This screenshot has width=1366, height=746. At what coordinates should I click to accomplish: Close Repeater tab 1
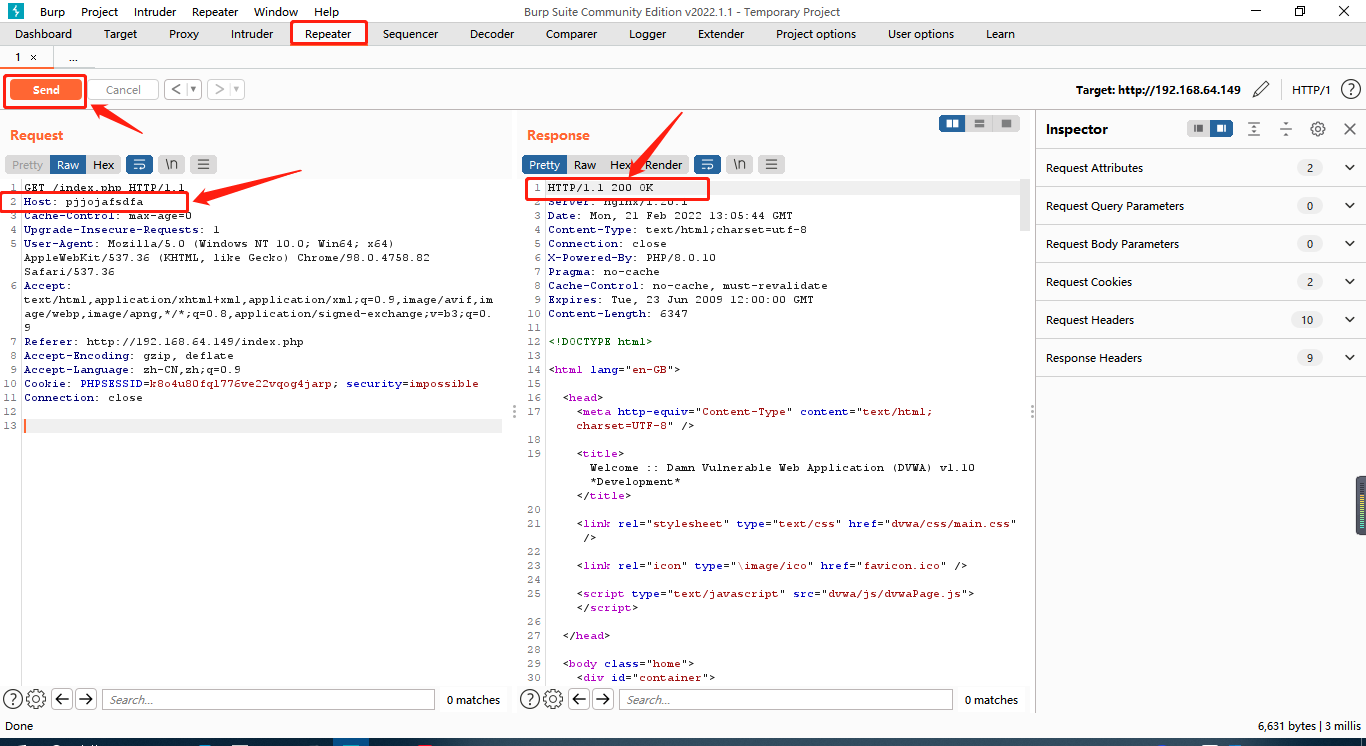33,57
